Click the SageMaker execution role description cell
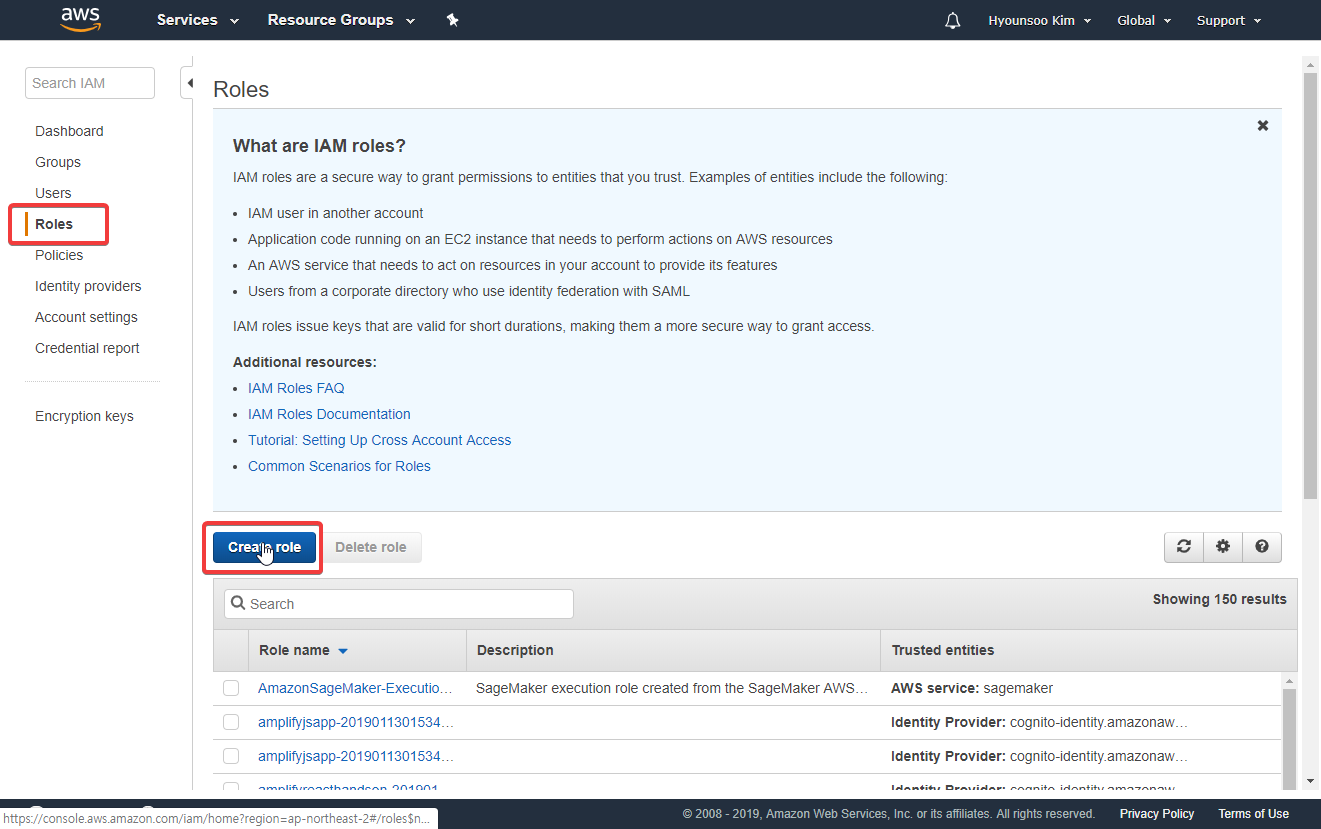1321x829 pixels. click(x=673, y=688)
